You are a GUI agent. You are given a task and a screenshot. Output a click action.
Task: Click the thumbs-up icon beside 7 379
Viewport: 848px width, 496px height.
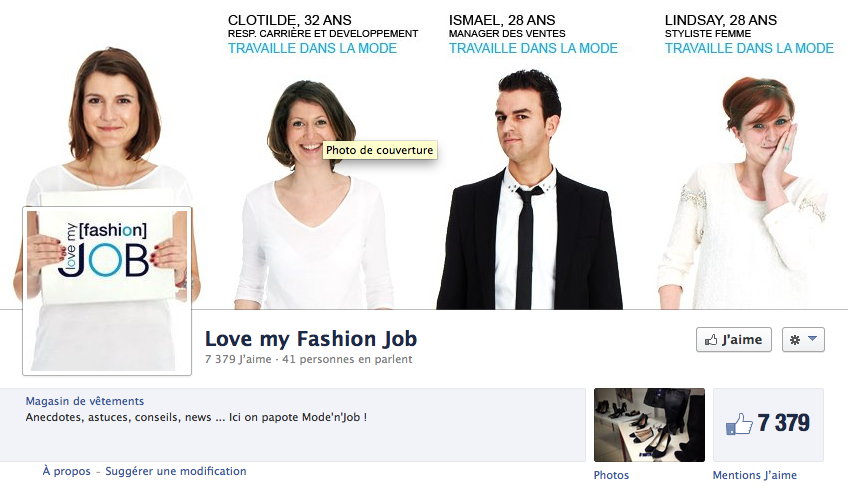click(x=738, y=424)
